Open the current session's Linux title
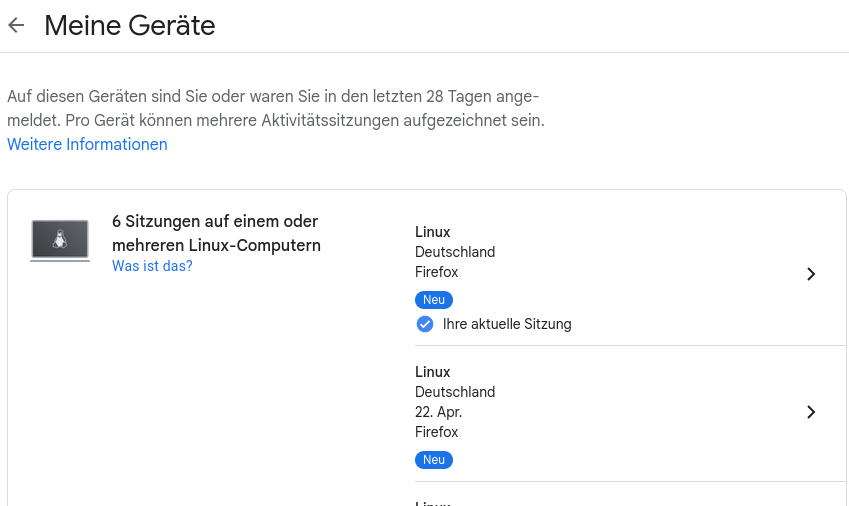This screenshot has width=849, height=506. point(433,232)
